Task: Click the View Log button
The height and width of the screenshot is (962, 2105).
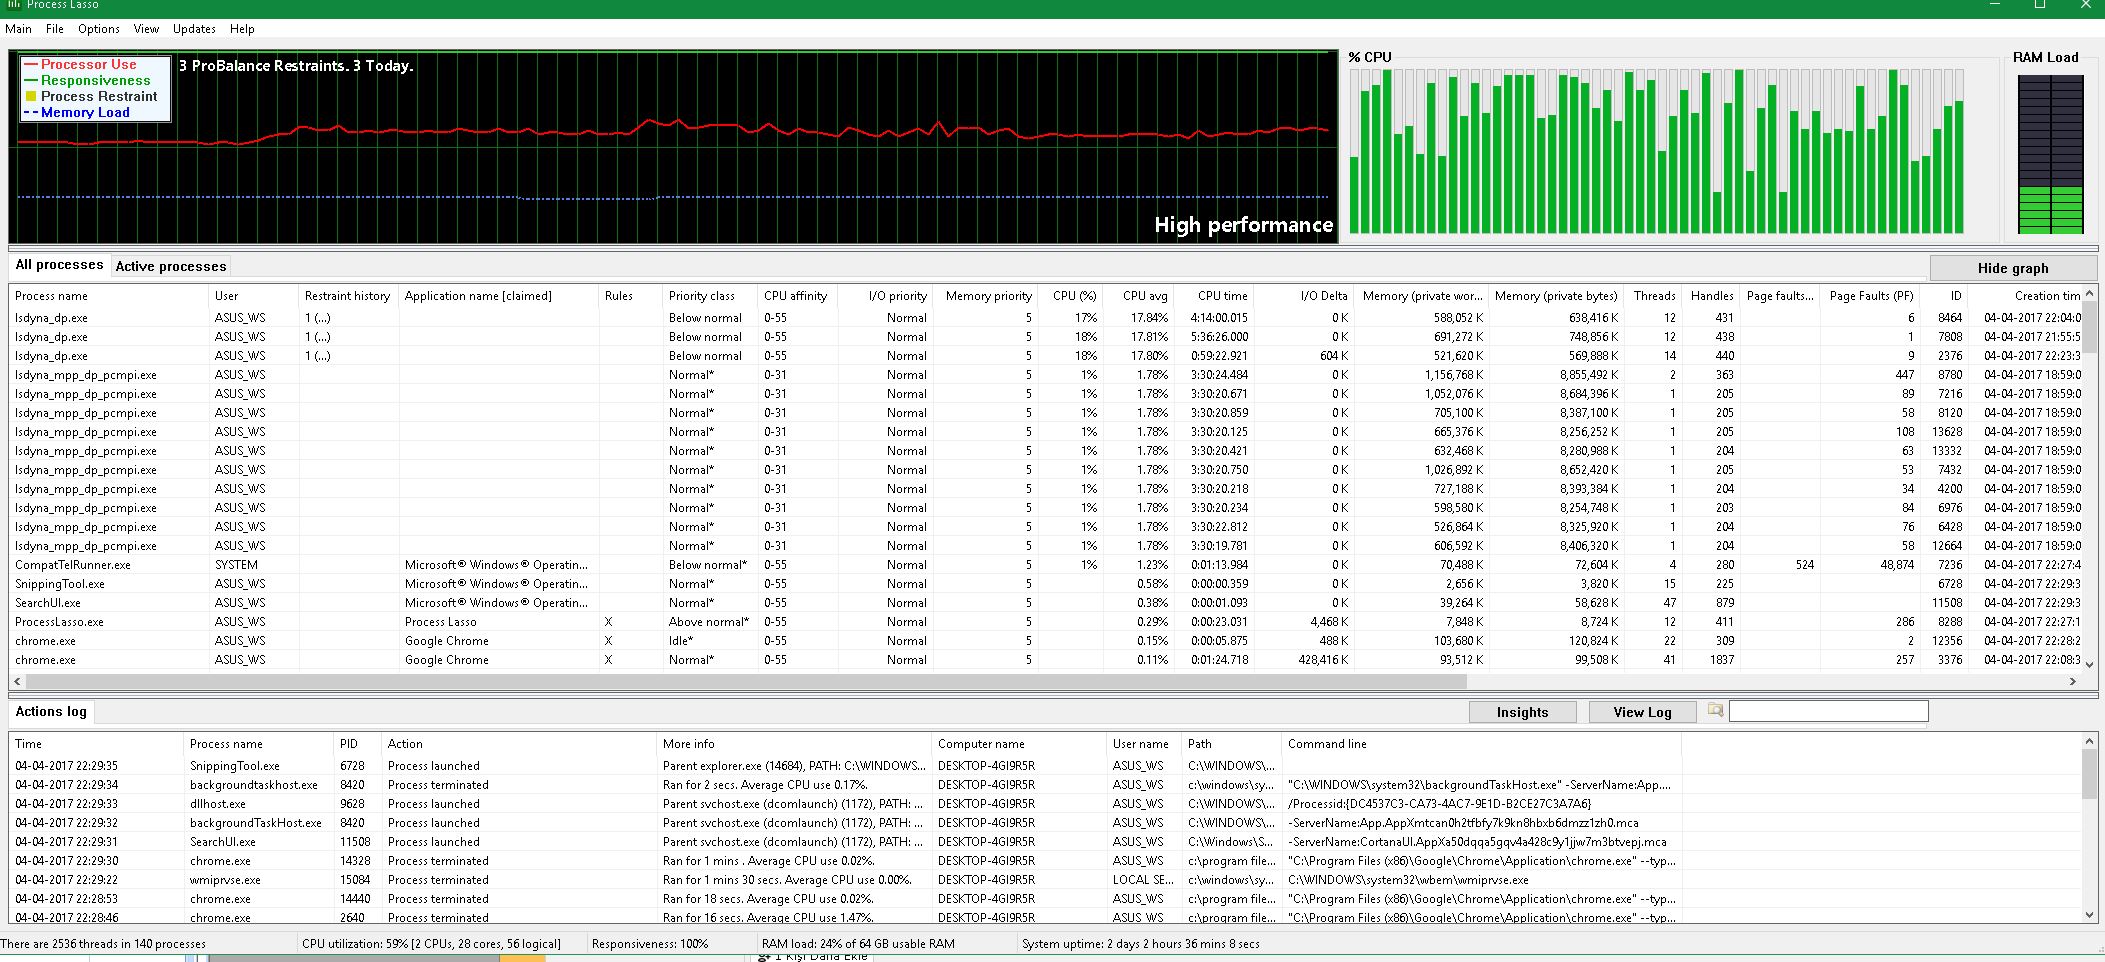Action: click(1642, 712)
